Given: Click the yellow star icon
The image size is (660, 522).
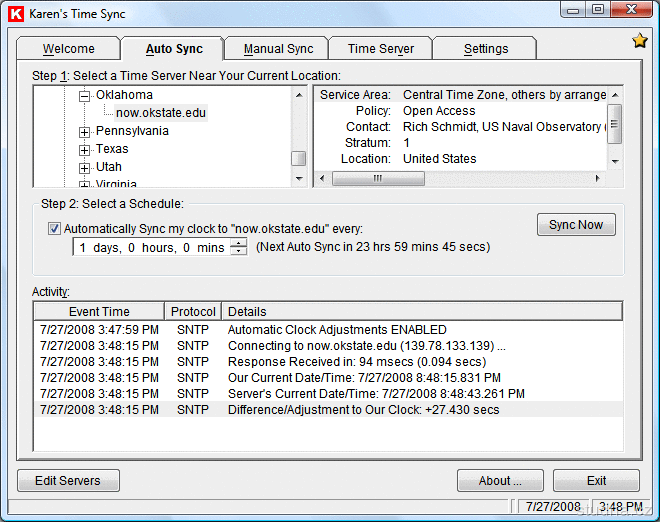Looking at the screenshot, I should 640,41.
